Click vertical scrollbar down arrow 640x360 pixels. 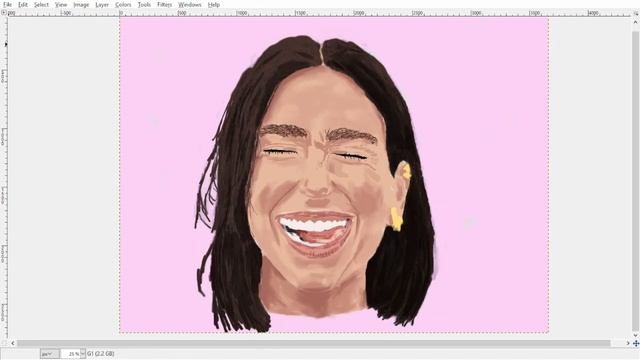point(636,335)
